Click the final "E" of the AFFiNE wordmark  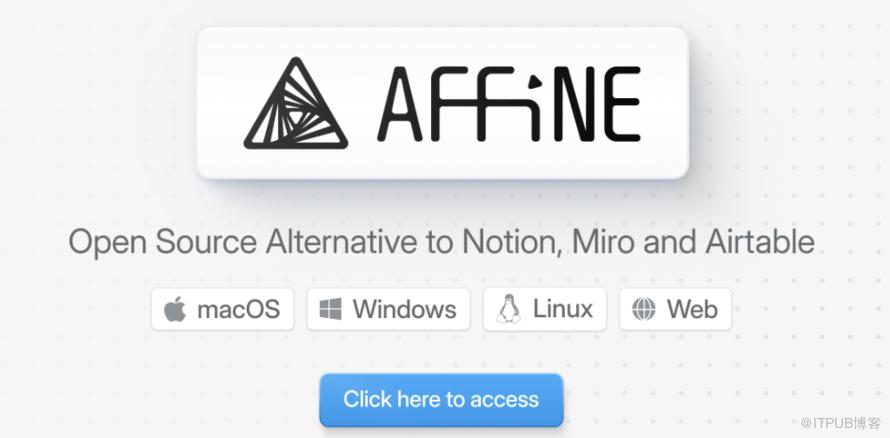(622, 104)
